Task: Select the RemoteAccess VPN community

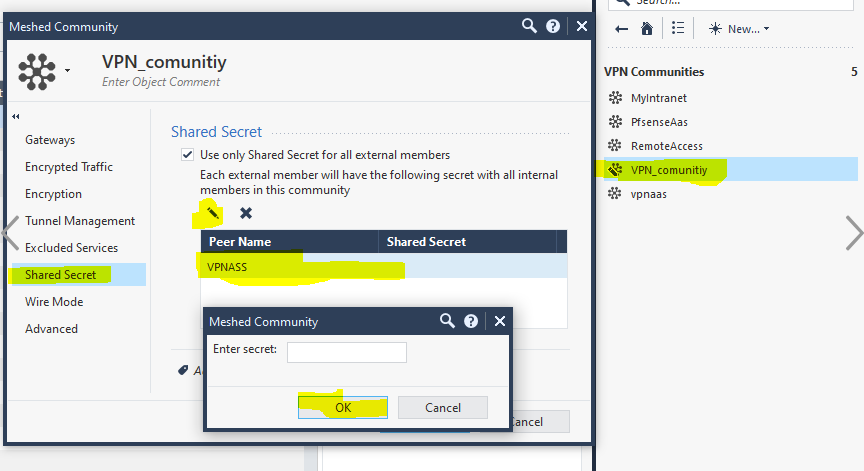Action: pyautogui.click(x=666, y=146)
